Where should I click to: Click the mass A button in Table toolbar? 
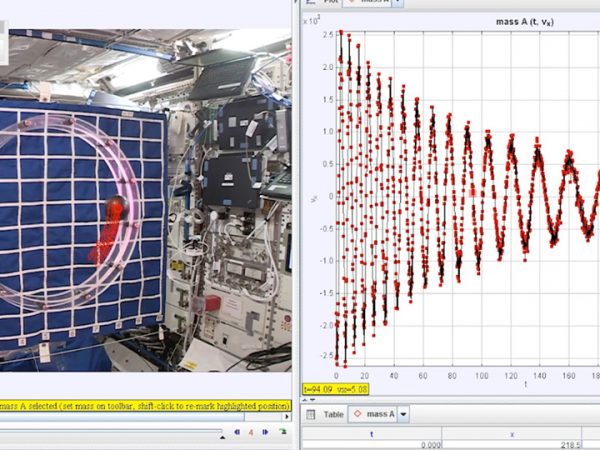point(372,414)
